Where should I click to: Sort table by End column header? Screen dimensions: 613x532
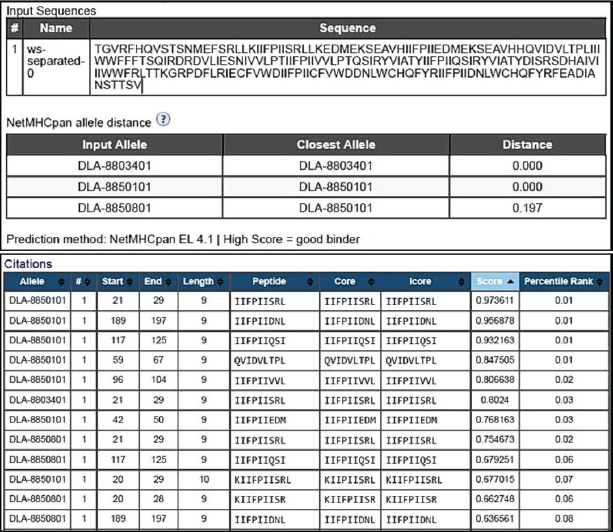[153, 282]
